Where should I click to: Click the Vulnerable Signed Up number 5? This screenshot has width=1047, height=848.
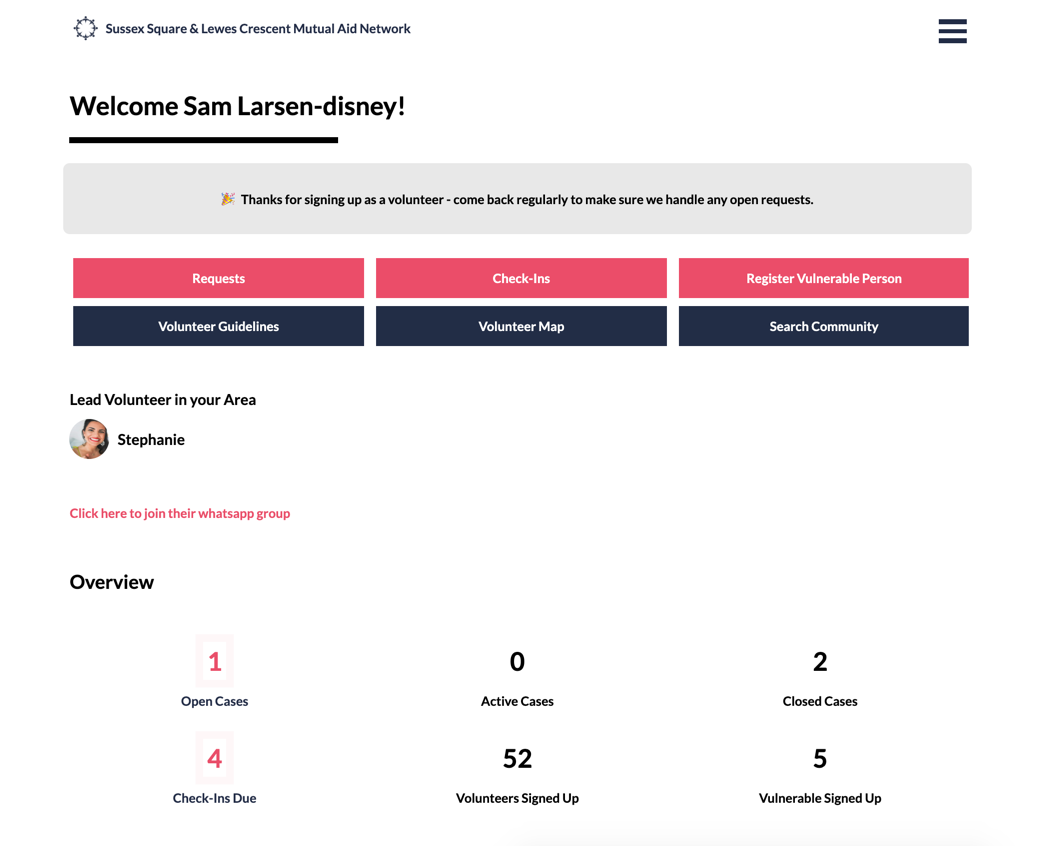pyautogui.click(x=820, y=758)
